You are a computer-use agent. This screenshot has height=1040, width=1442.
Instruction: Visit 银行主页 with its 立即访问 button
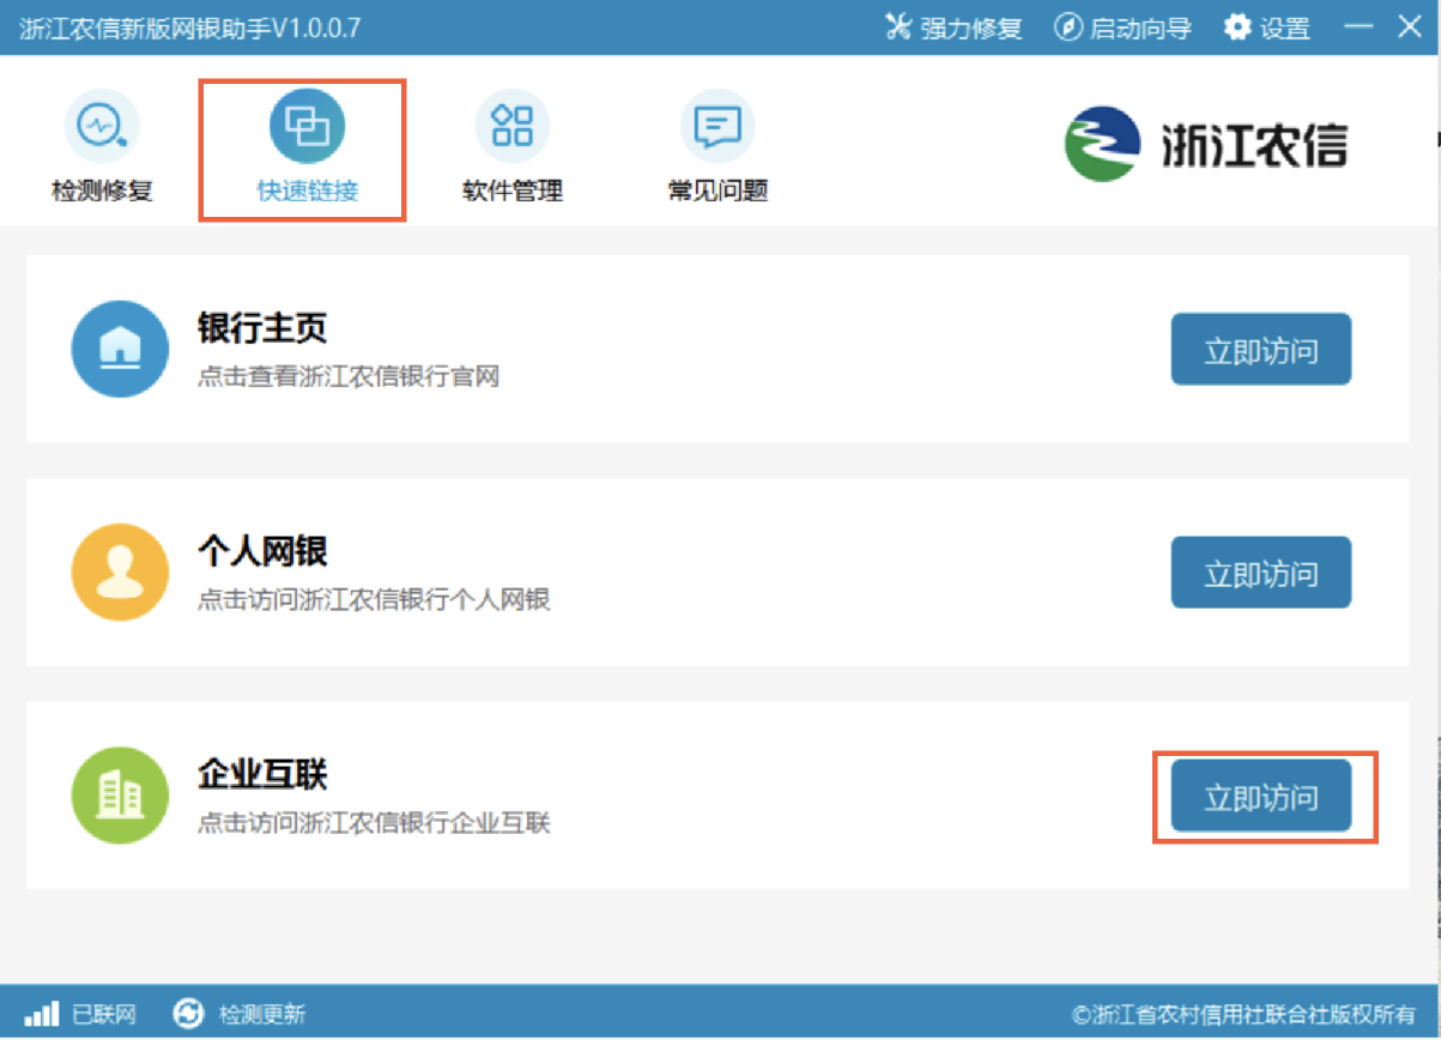[1261, 349]
